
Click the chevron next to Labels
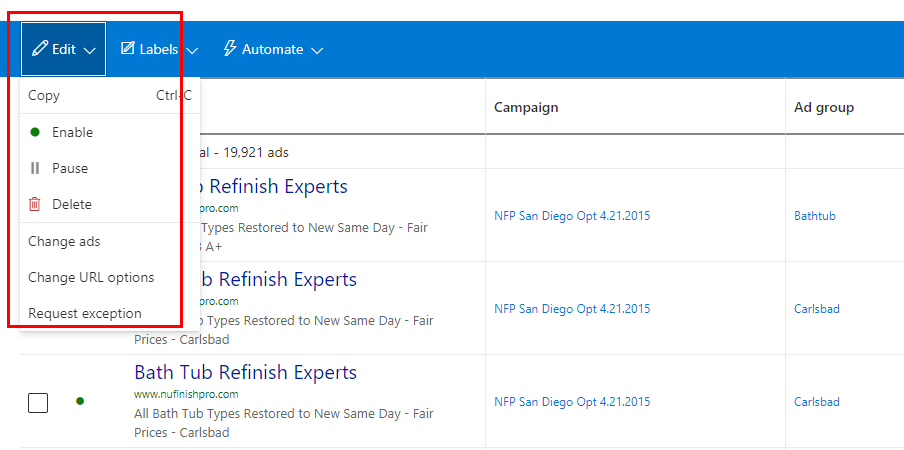(x=193, y=51)
